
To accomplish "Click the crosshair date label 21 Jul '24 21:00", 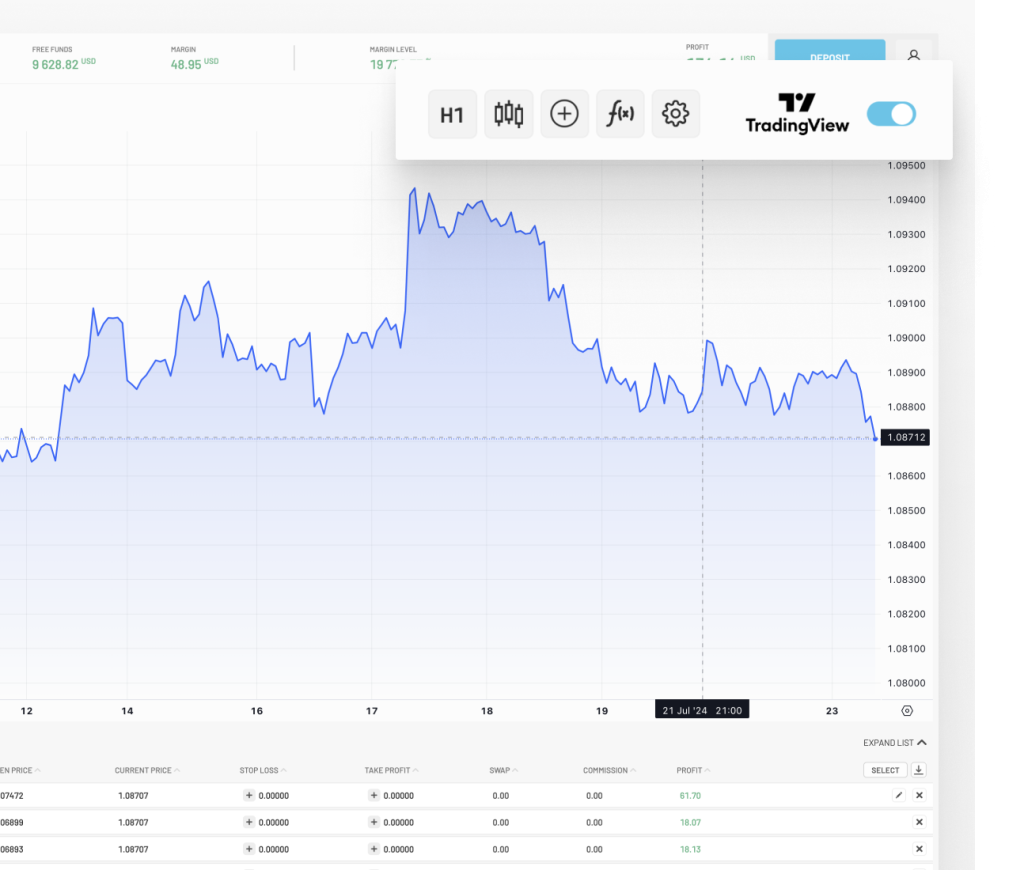I will [702, 710].
